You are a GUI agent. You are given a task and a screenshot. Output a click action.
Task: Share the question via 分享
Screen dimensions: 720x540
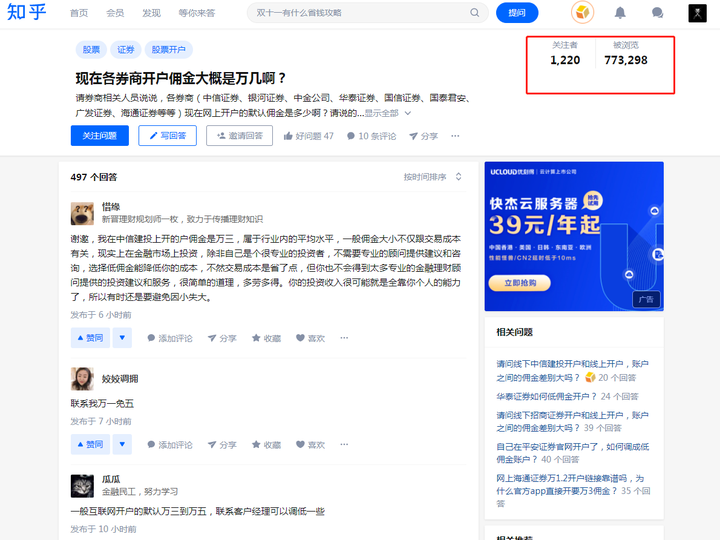[x=423, y=136]
